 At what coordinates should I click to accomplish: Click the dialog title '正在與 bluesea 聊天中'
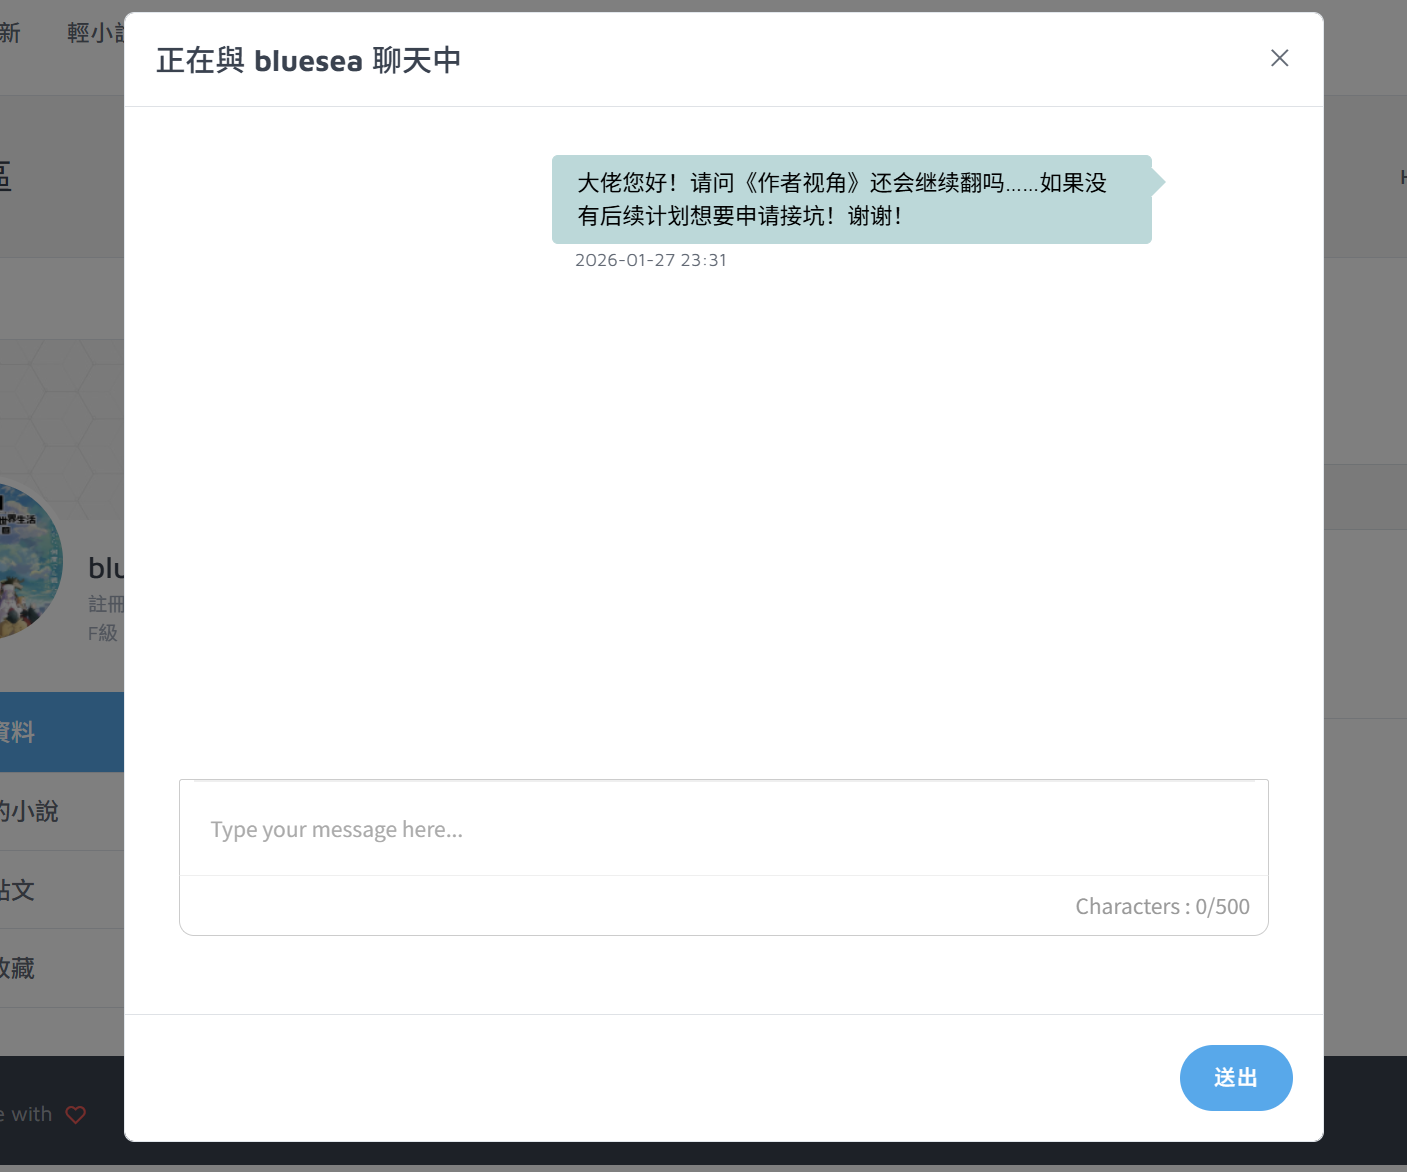(x=308, y=60)
